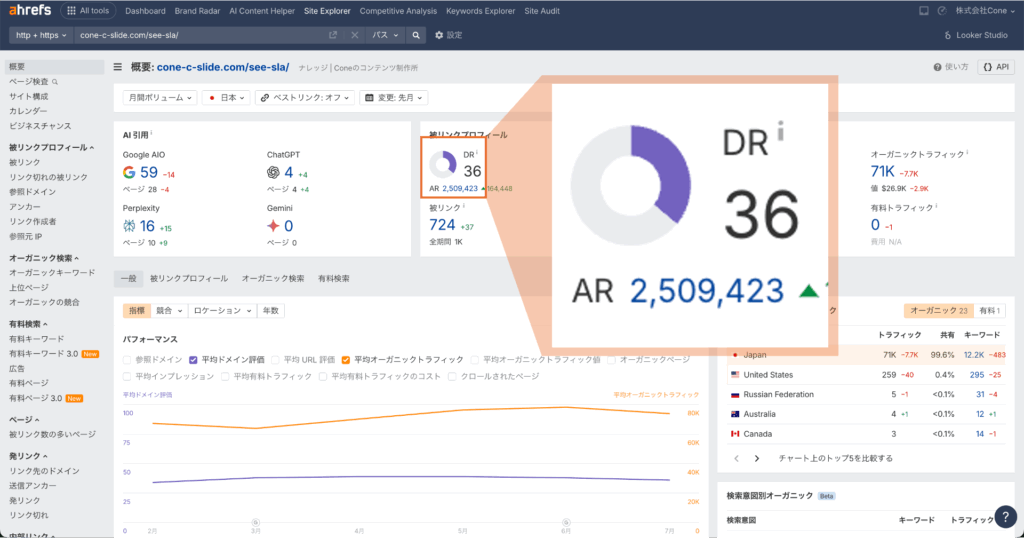Clear the URL with X icon
This screenshot has height=538, width=1024.
pos(355,35)
